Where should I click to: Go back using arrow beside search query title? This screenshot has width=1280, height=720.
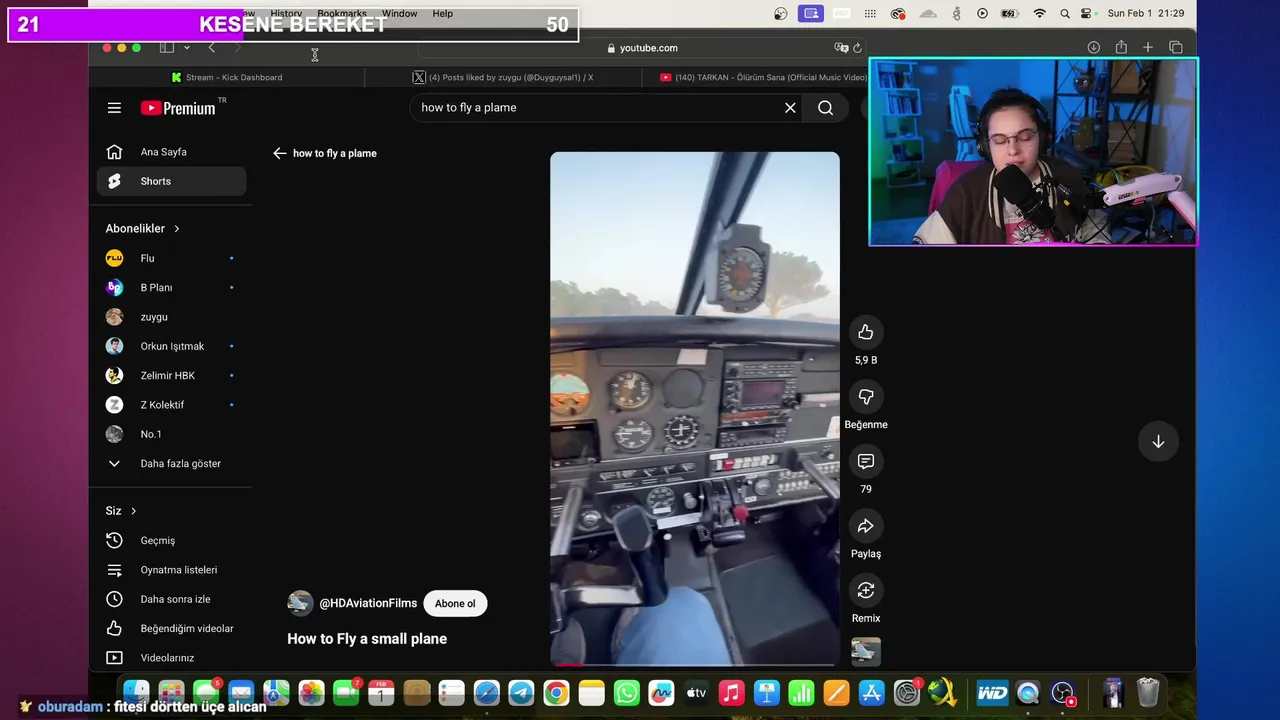279,153
